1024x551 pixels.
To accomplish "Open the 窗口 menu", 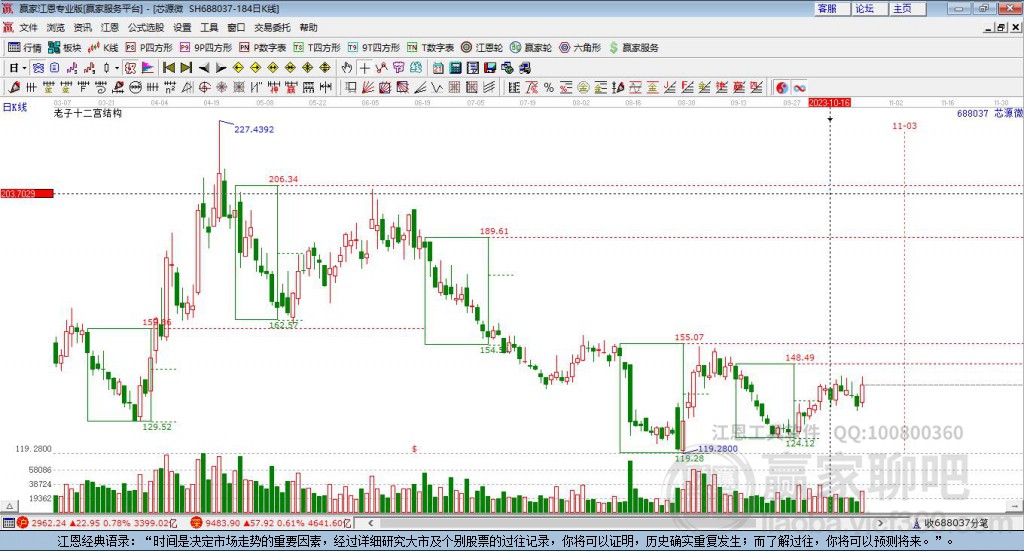I will (236, 27).
